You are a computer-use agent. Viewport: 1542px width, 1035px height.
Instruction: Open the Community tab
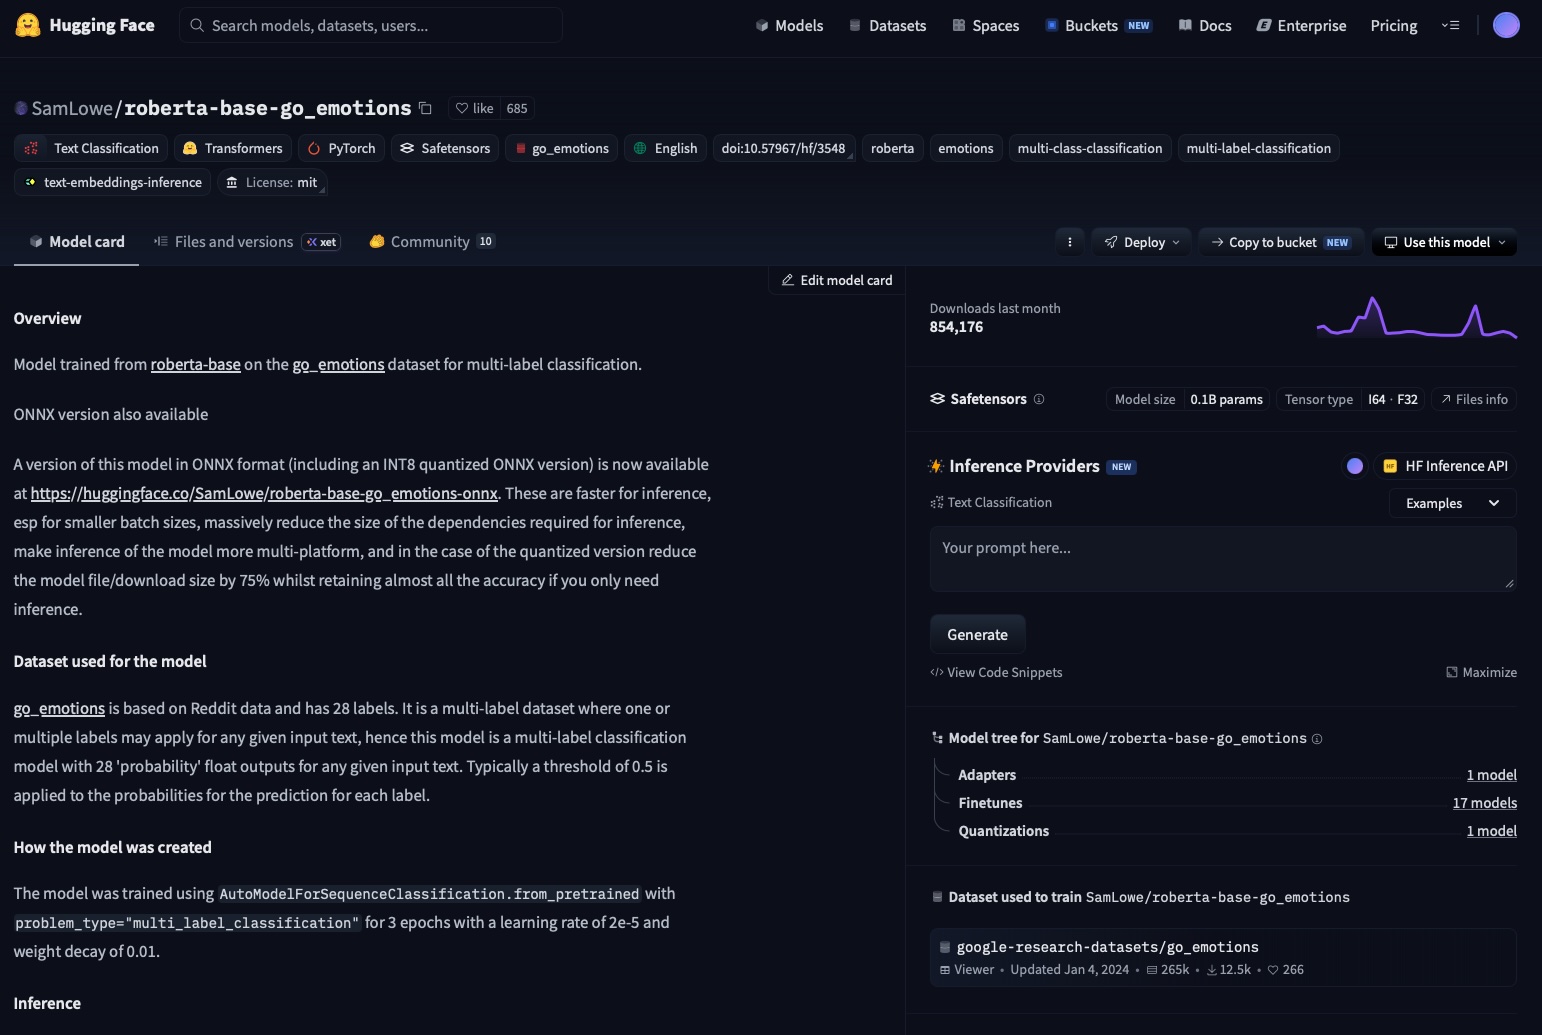point(431,242)
